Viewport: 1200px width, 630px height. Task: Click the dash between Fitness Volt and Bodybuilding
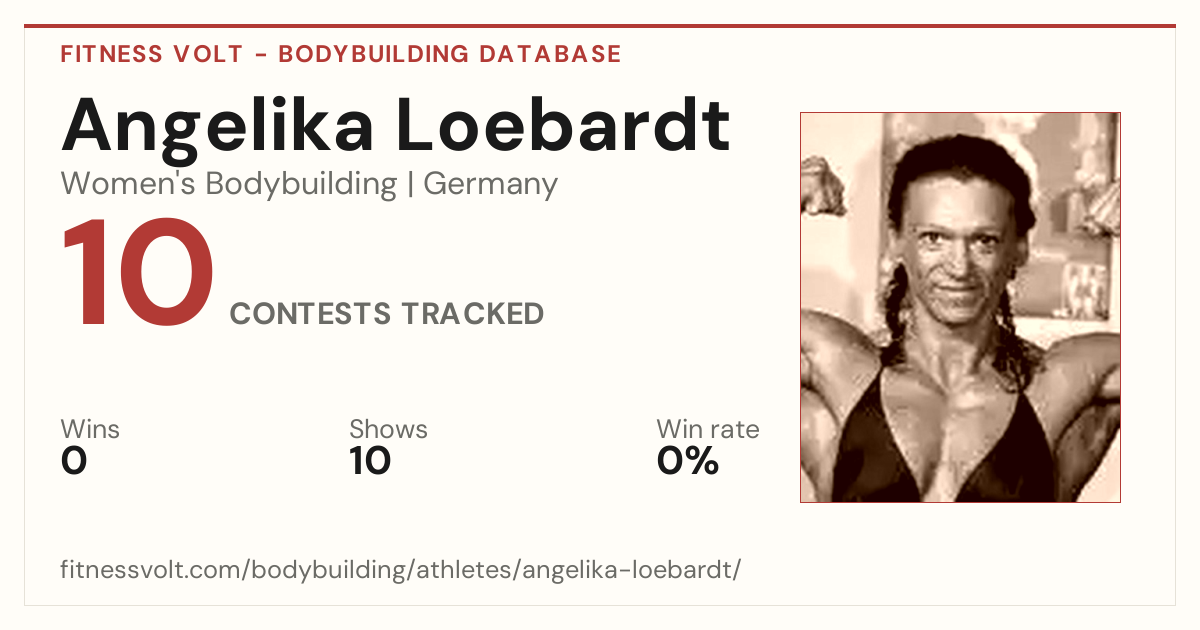[x=260, y=55]
